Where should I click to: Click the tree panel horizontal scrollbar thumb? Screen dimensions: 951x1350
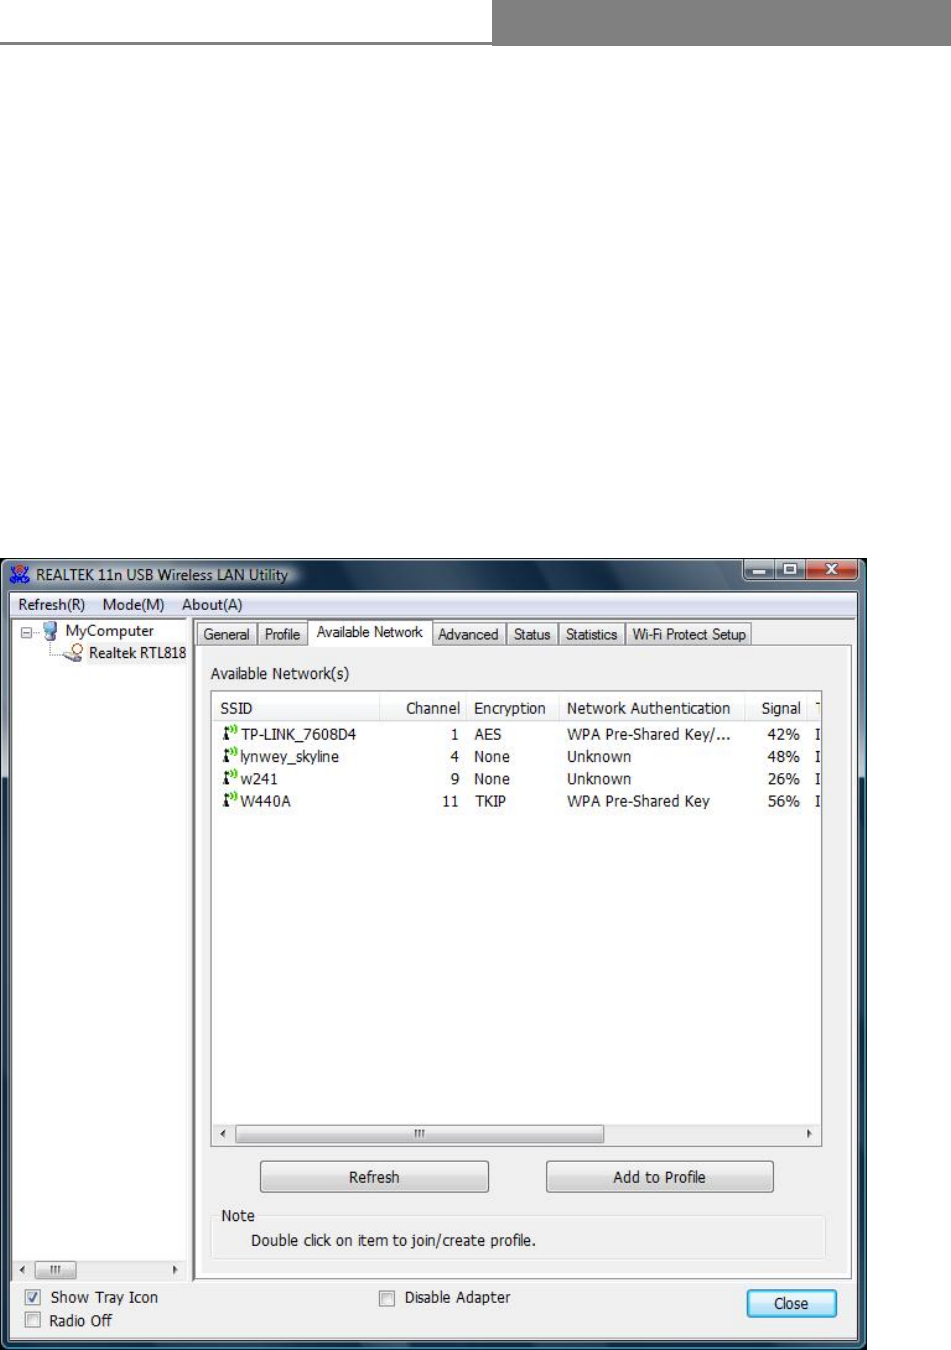[56, 1270]
